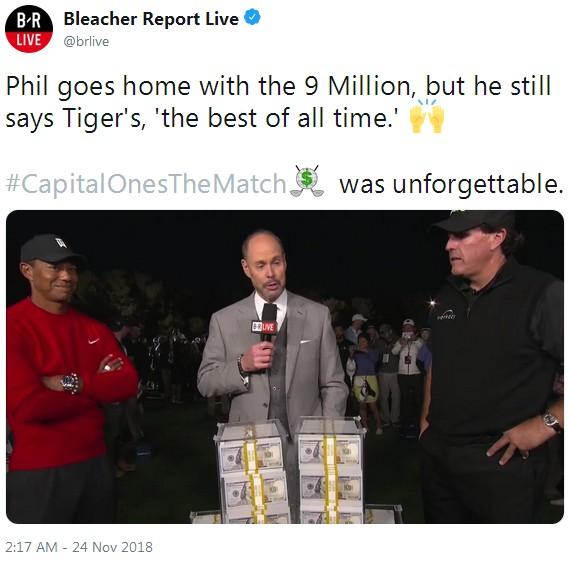Click the Nike swoosh on red sweater
This screenshot has height=564, width=570.
point(94,341)
